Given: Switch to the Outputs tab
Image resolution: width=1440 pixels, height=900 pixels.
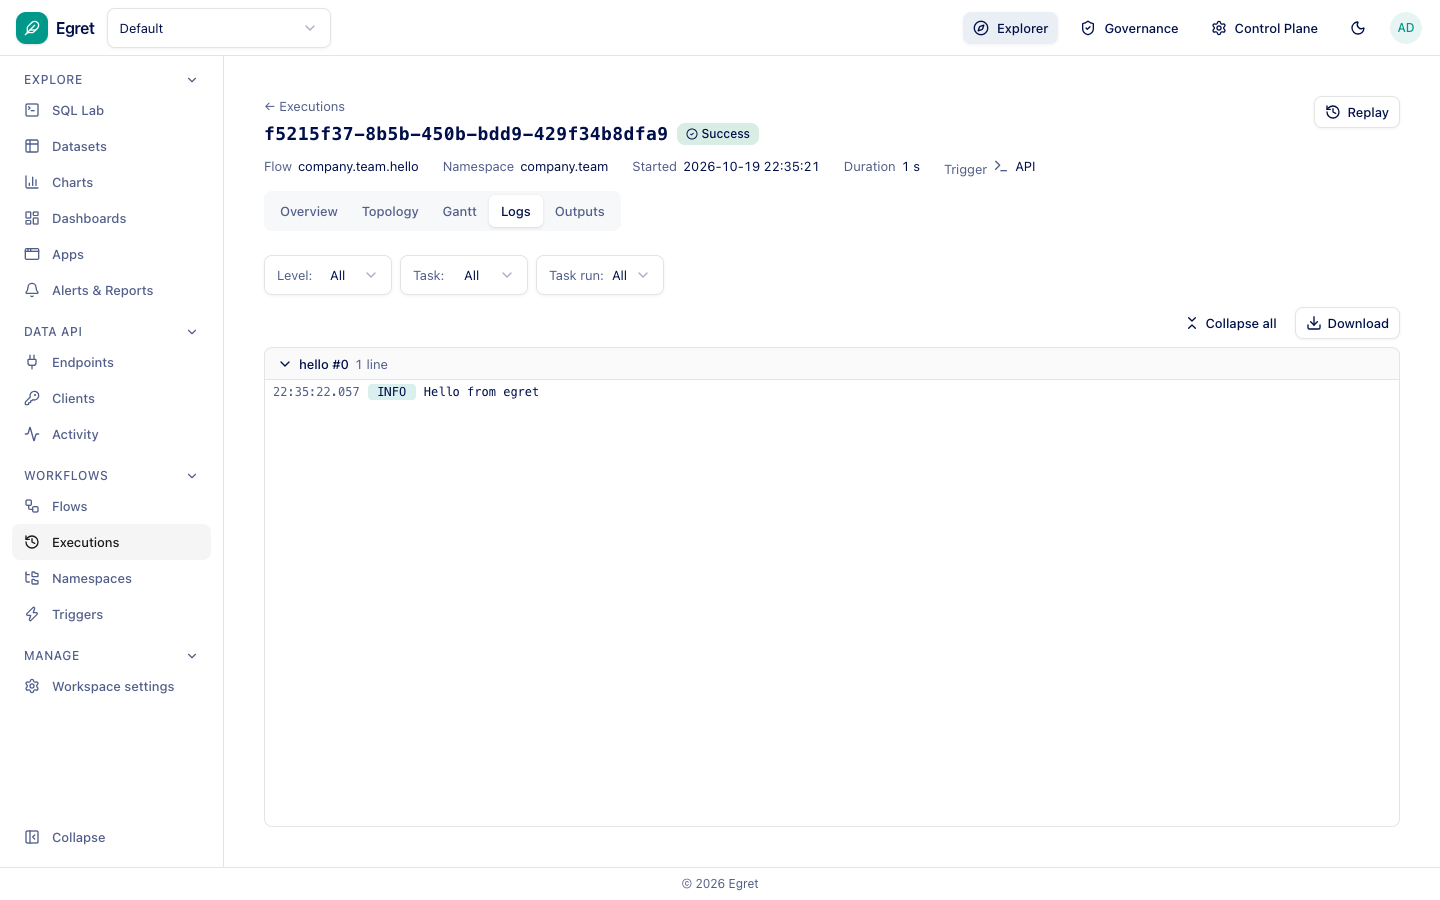Looking at the screenshot, I should (580, 212).
